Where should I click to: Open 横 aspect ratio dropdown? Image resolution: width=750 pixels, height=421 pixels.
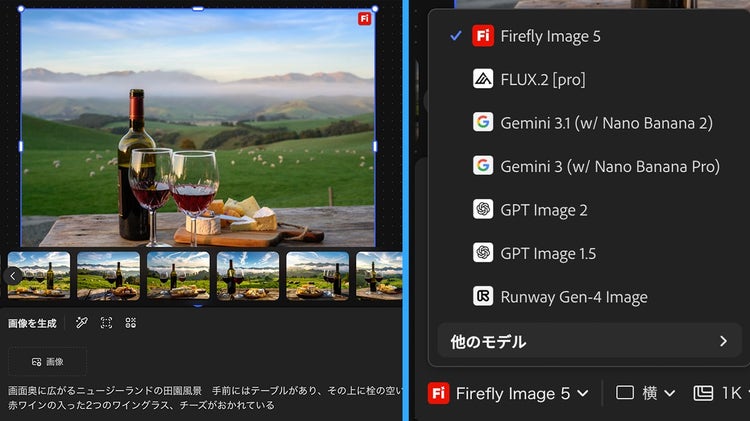tap(646, 393)
